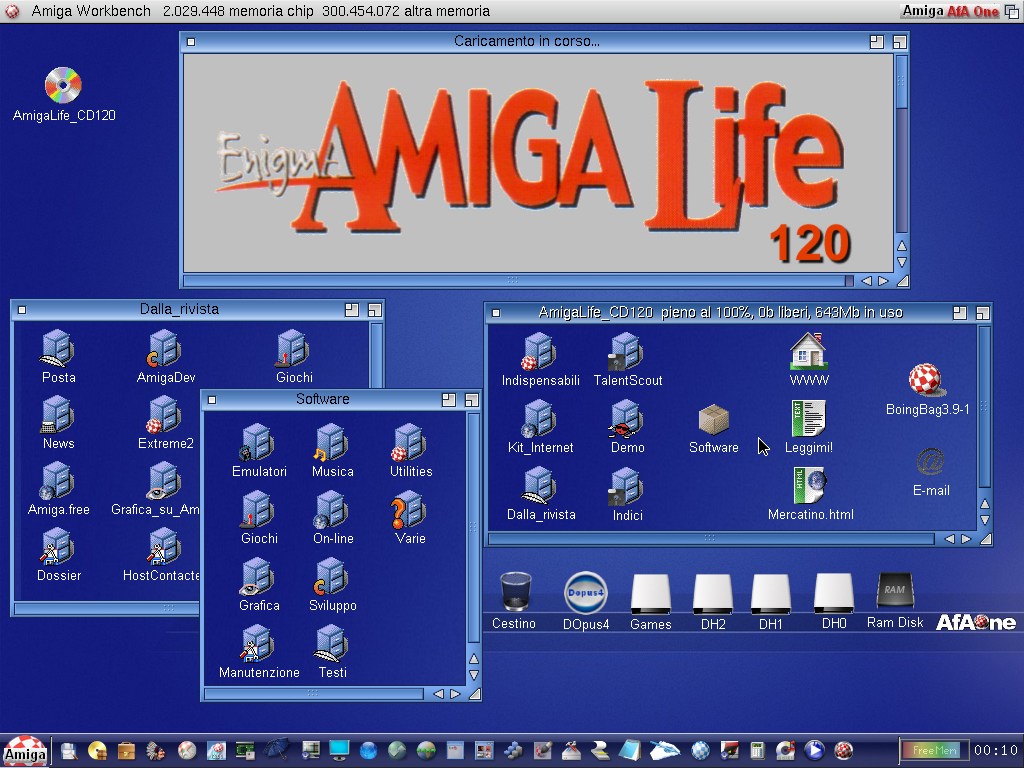Image resolution: width=1024 pixels, height=768 pixels.
Task: Click down arrow of AmigaLife_CD120 window scrollbar
Action: [984, 521]
